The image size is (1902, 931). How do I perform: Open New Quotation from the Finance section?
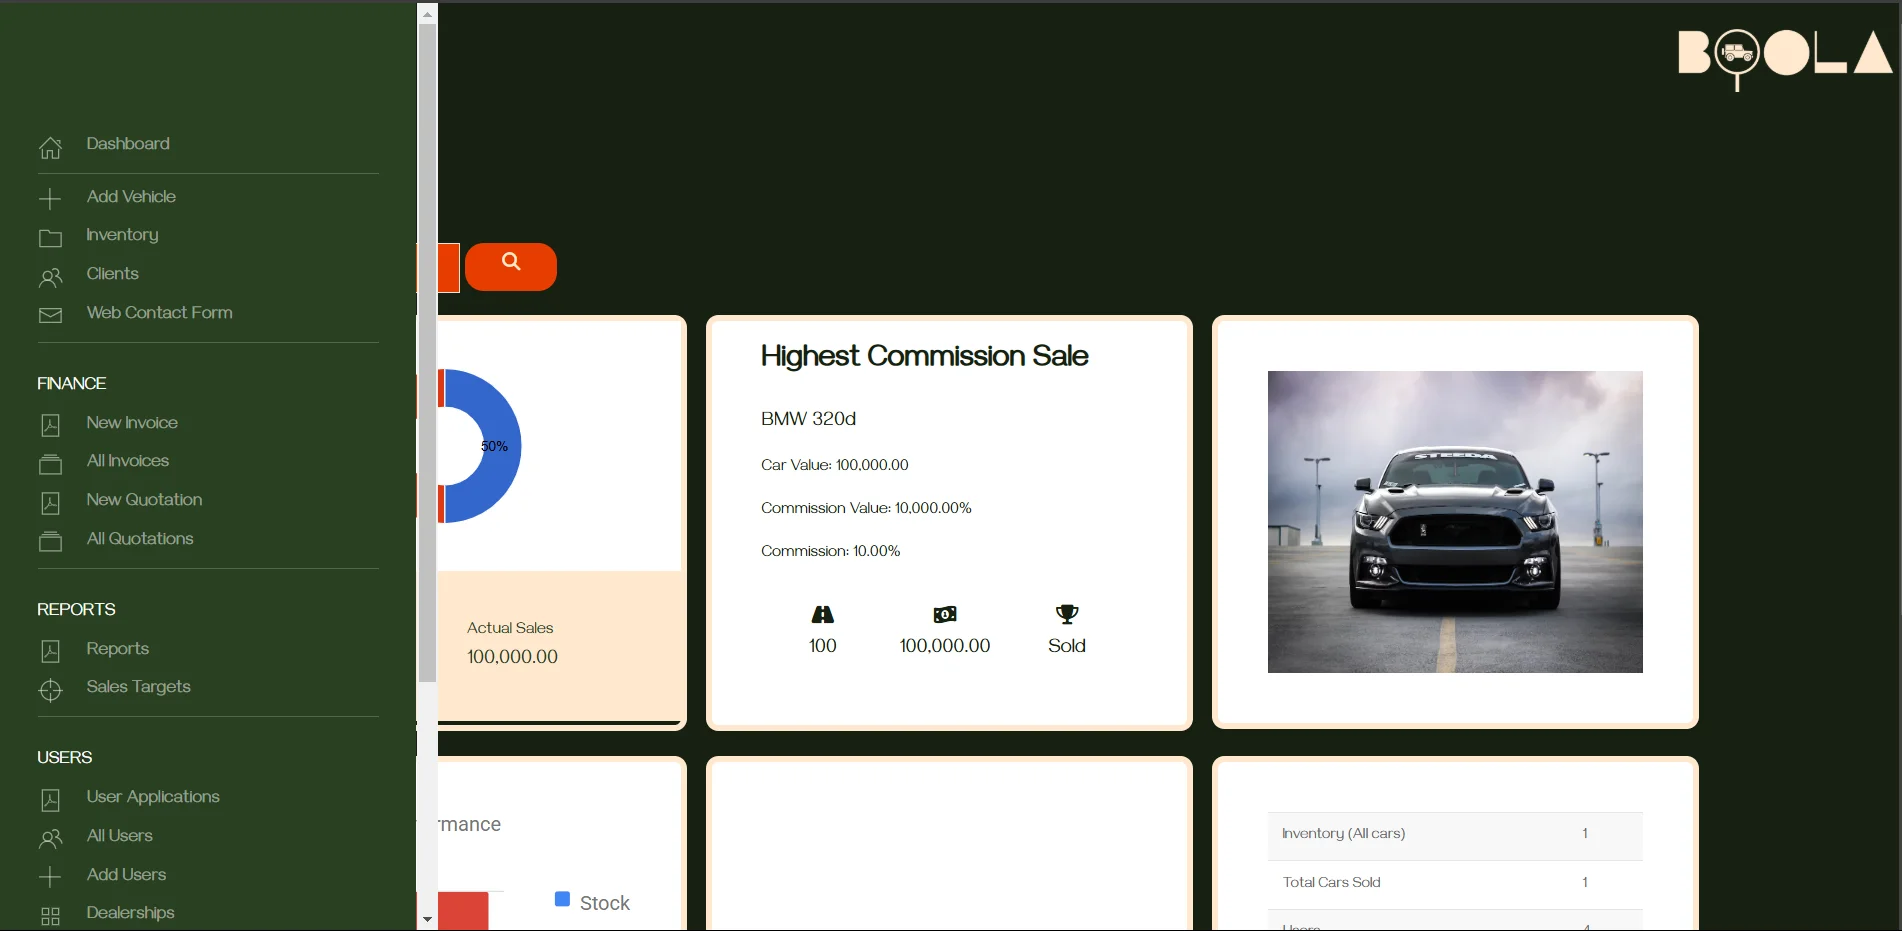point(144,500)
